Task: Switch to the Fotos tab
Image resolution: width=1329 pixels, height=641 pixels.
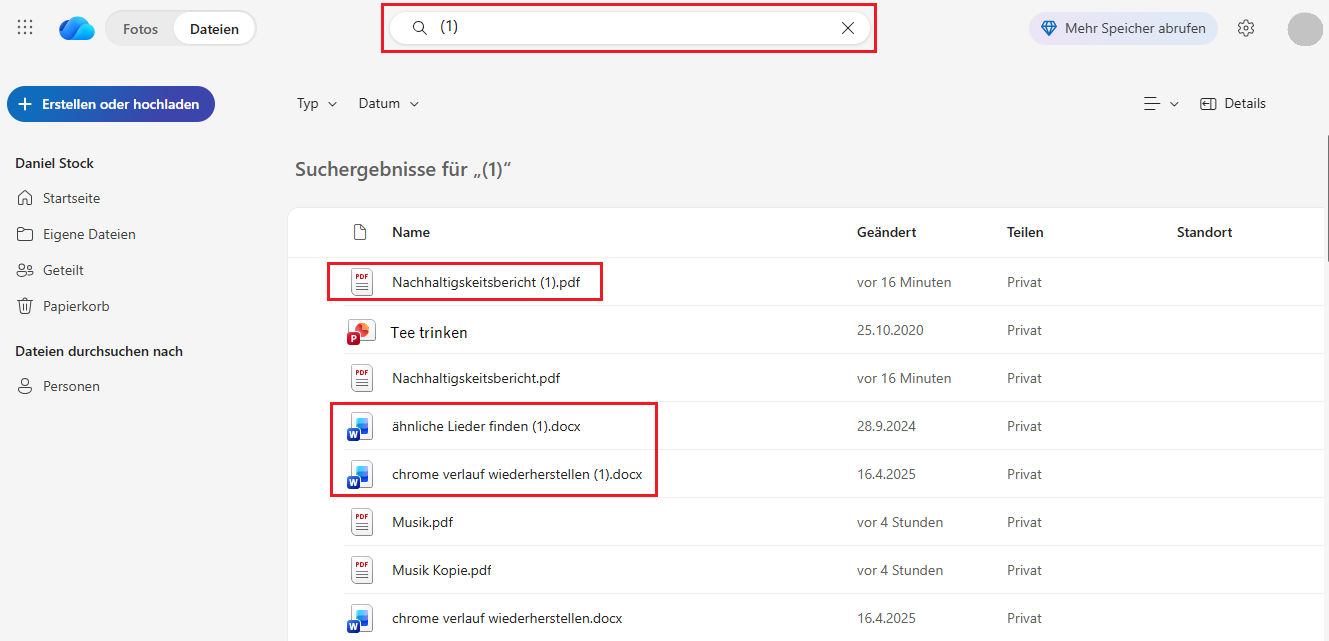Action: (x=141, y=29)
